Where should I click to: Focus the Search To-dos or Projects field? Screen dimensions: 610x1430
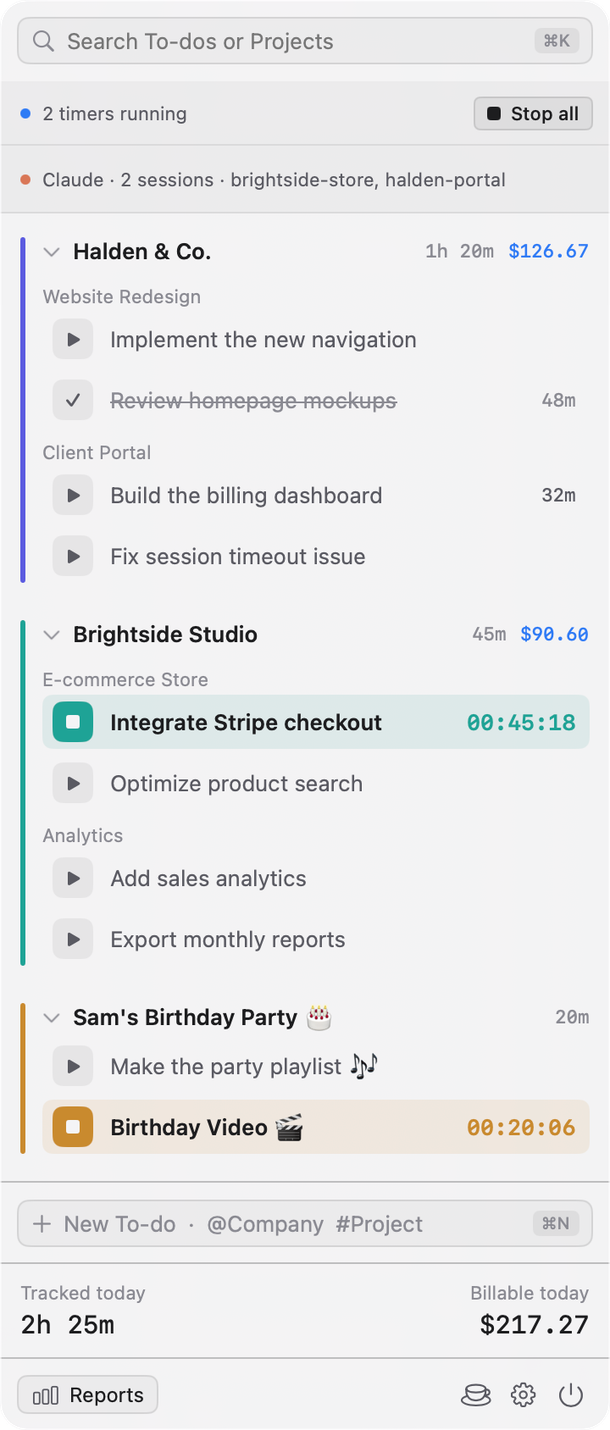[x=305, y=41]
